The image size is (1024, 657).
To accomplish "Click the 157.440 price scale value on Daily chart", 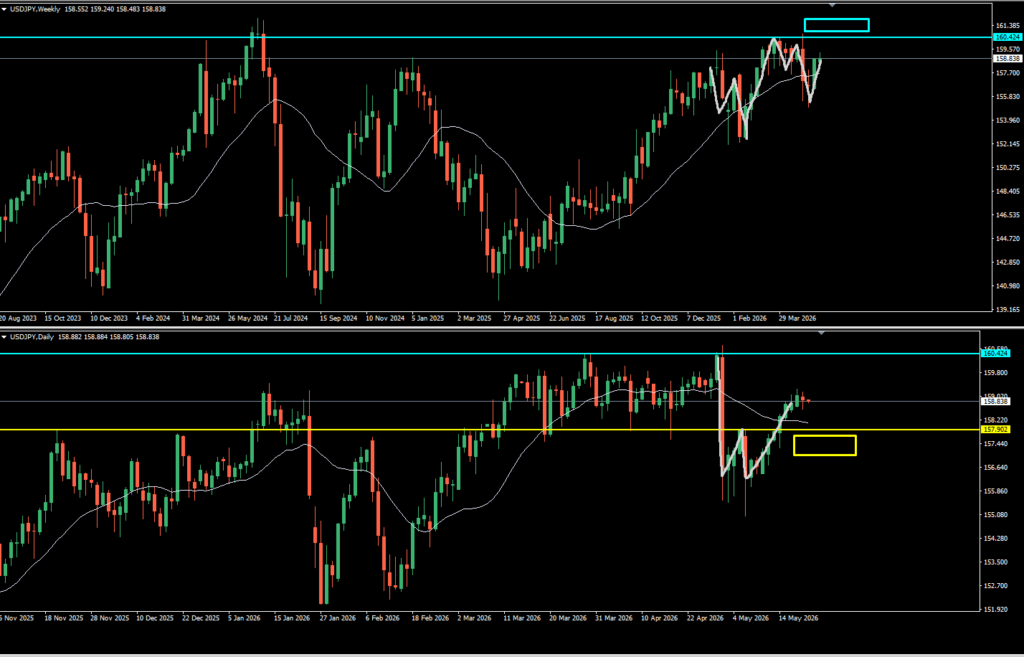I will [997, 444].
